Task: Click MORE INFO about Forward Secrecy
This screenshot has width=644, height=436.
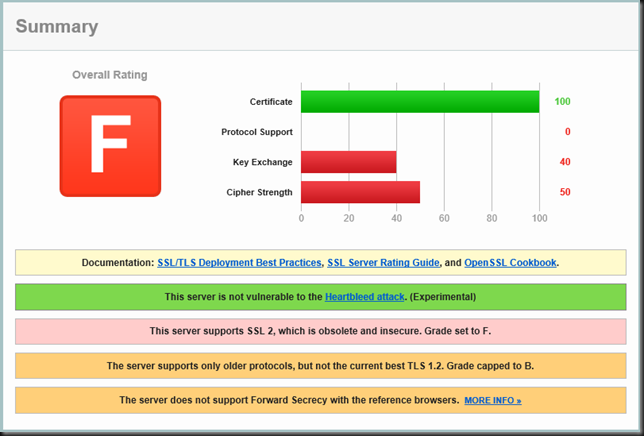Action: (x=493, y=400)
